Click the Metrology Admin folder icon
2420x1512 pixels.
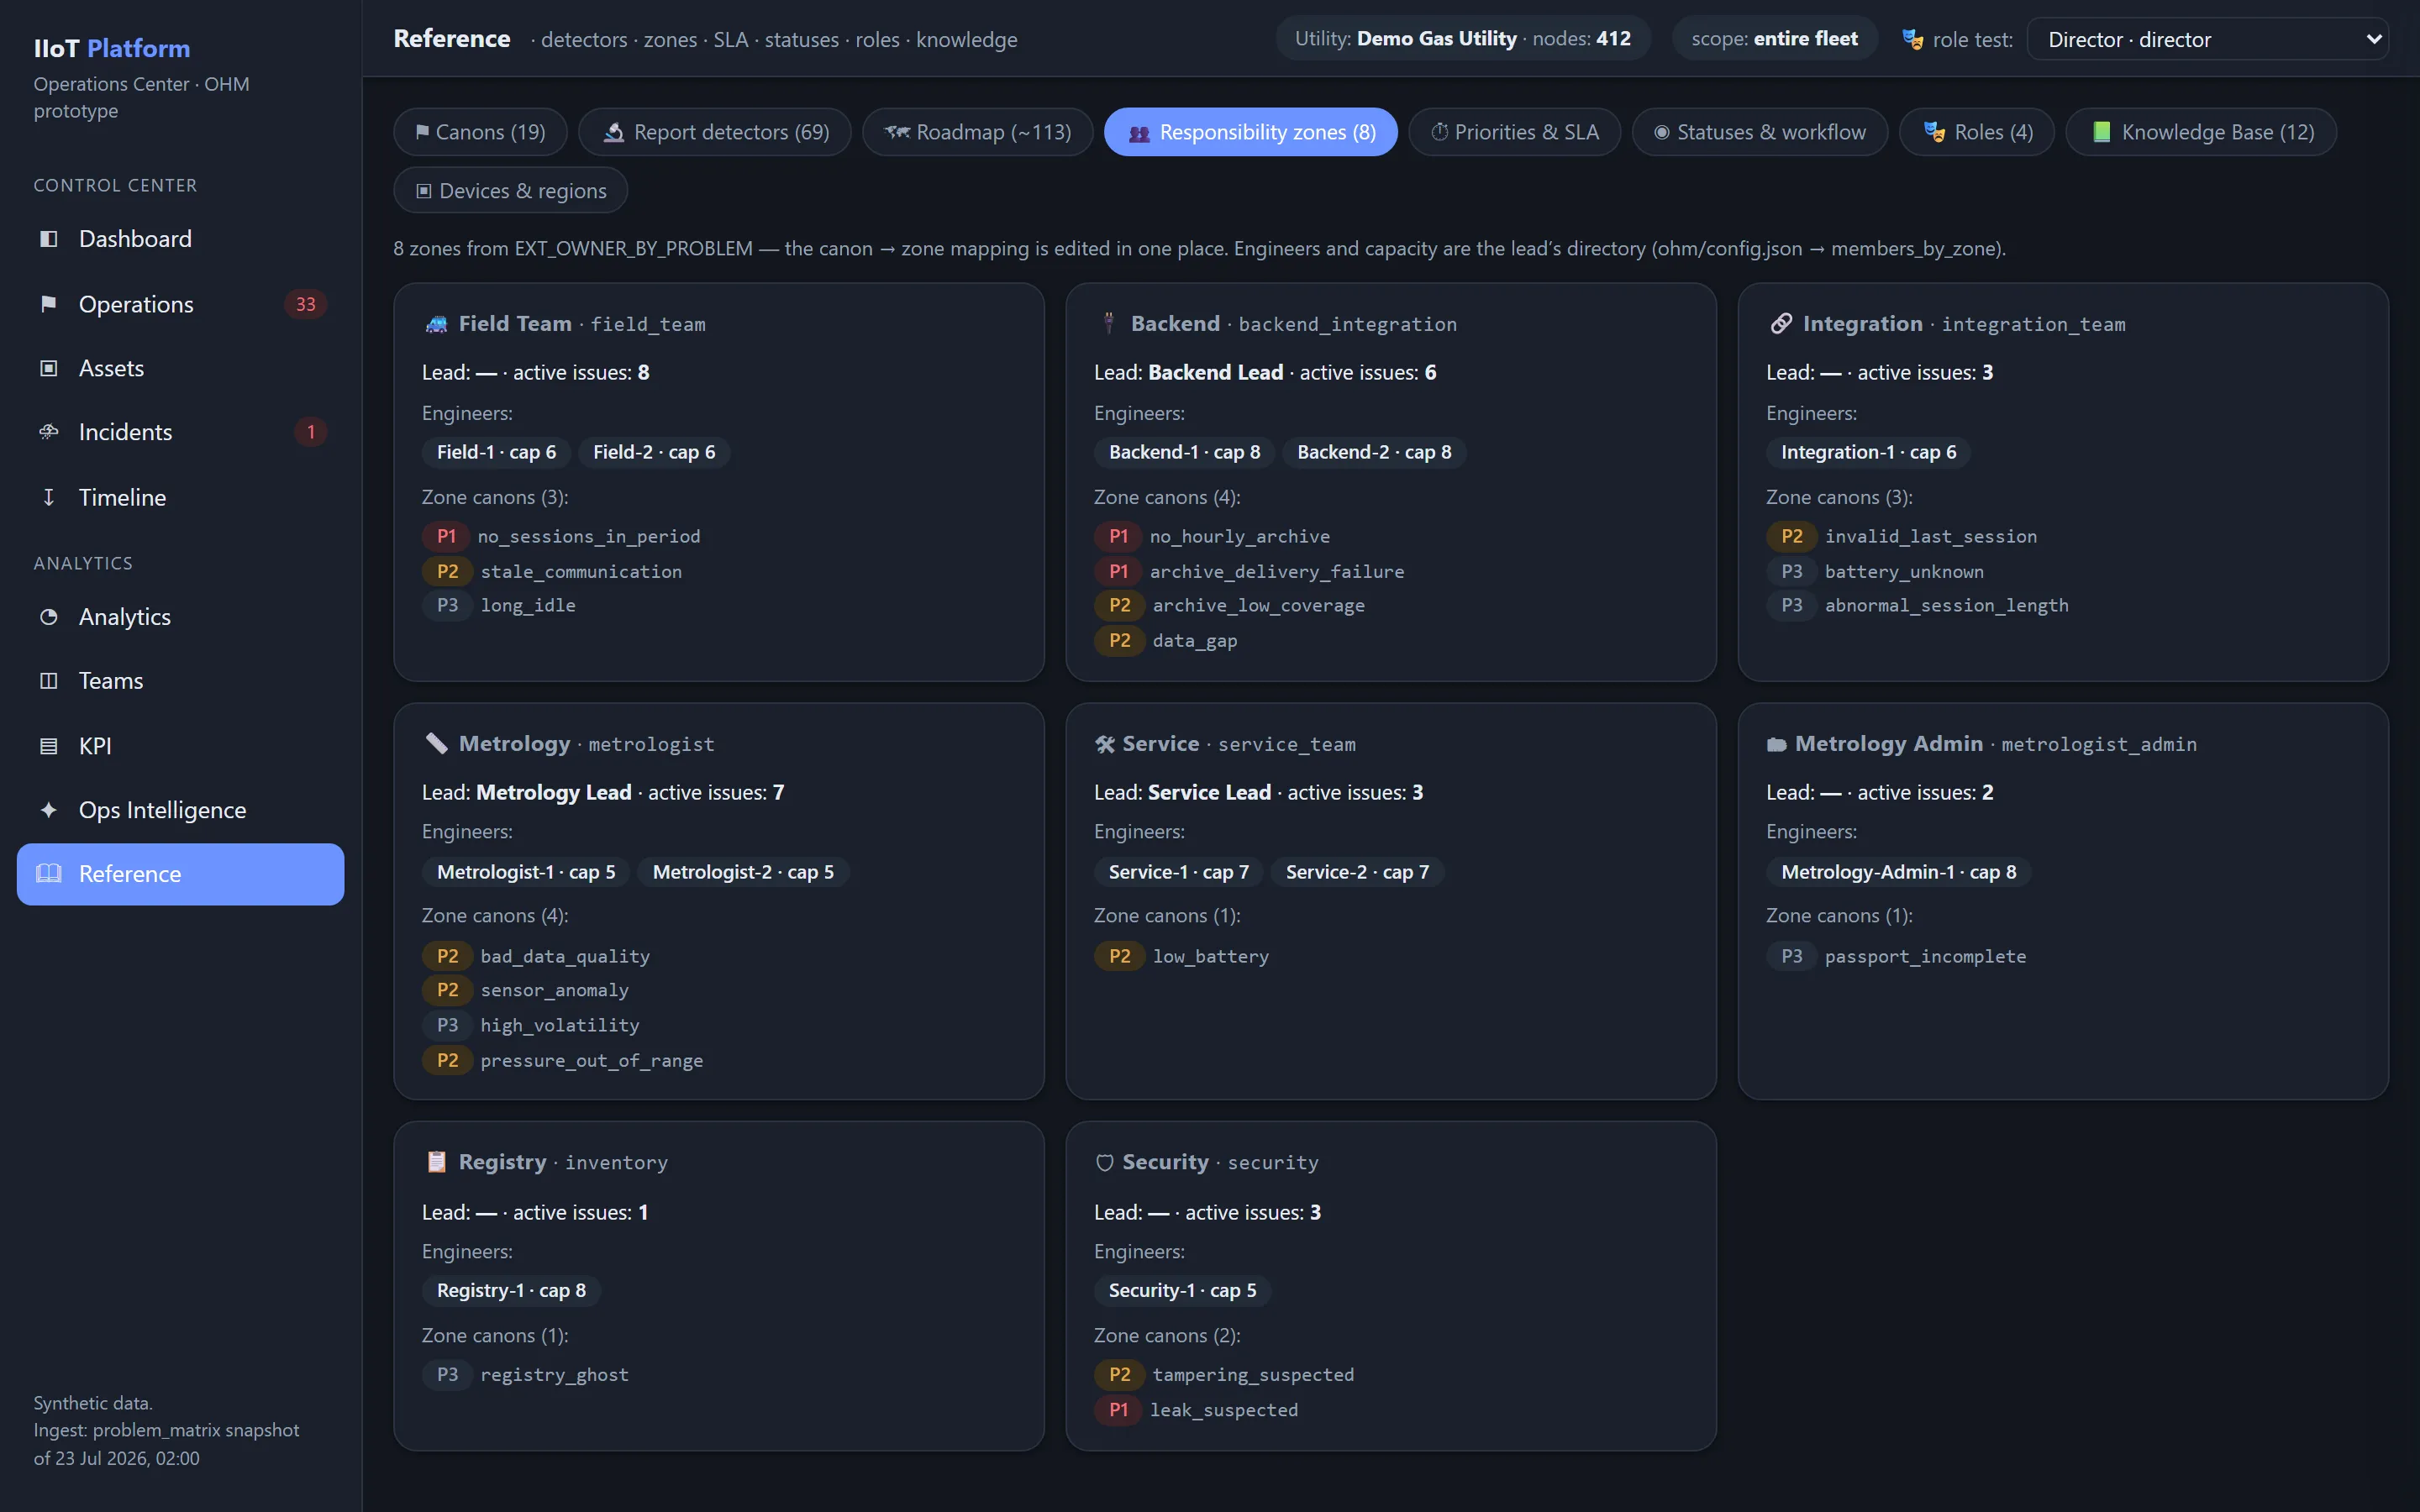pos(1777,744)
